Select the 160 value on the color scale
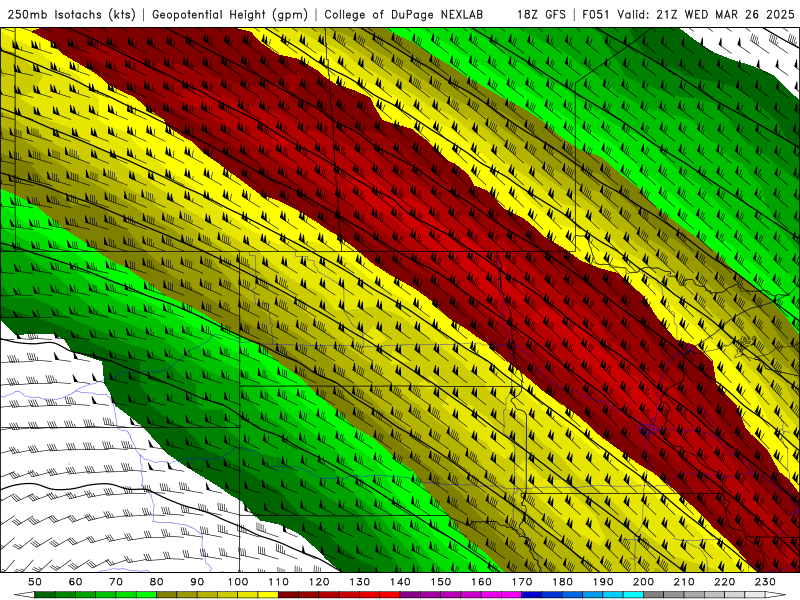Viewport: 800px width, 600px height. 481,582
